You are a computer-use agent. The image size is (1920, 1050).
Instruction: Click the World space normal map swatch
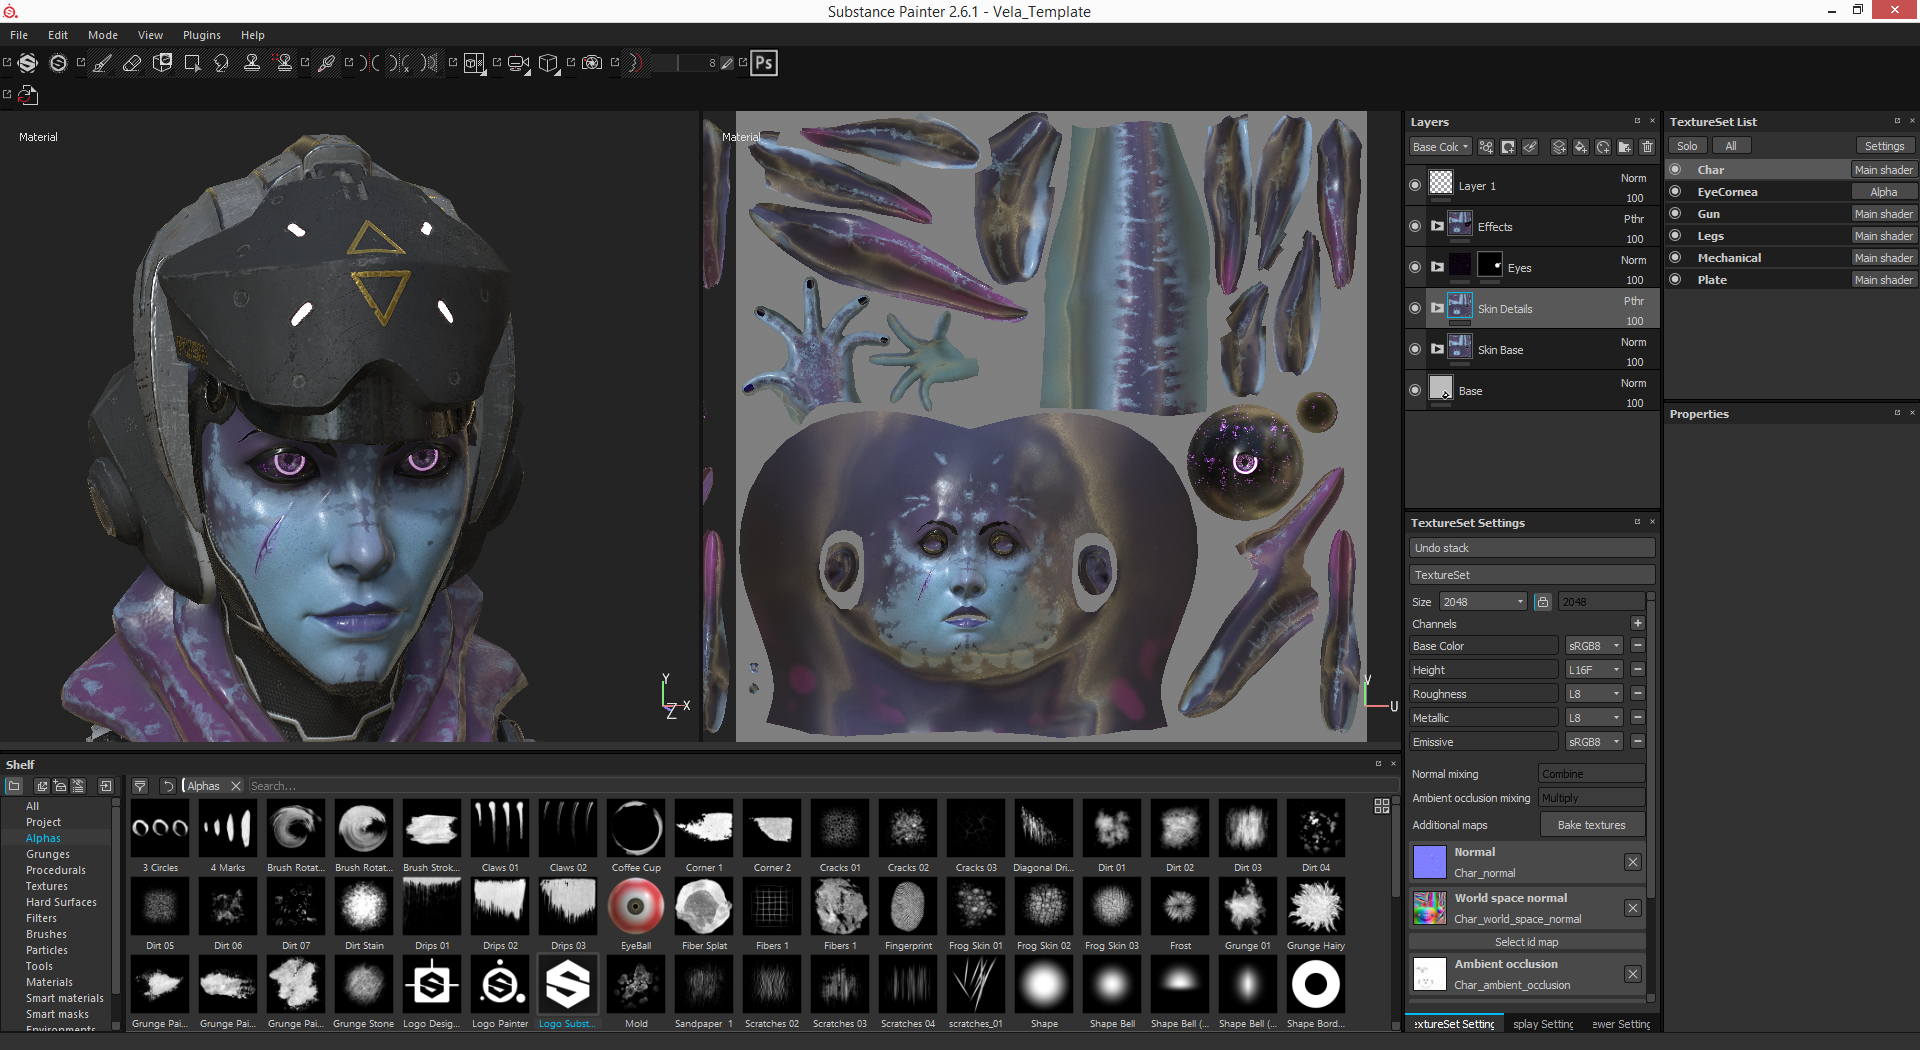click(x=1430, y=908)
